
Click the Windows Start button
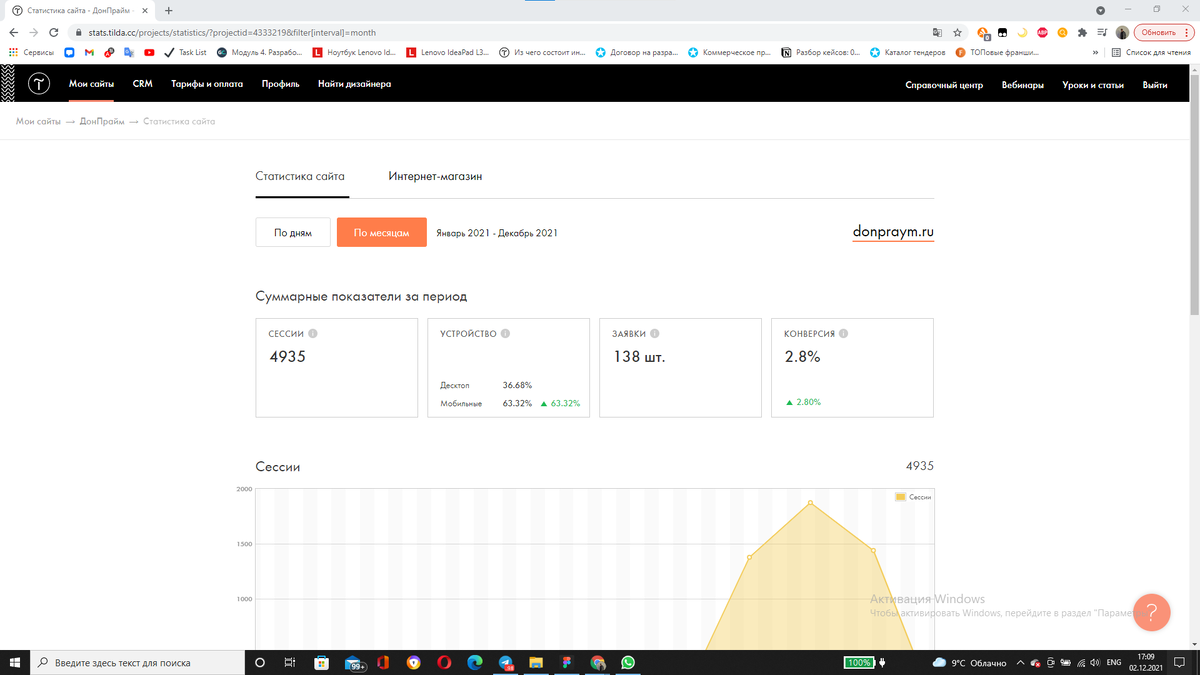tap(14, 662)
